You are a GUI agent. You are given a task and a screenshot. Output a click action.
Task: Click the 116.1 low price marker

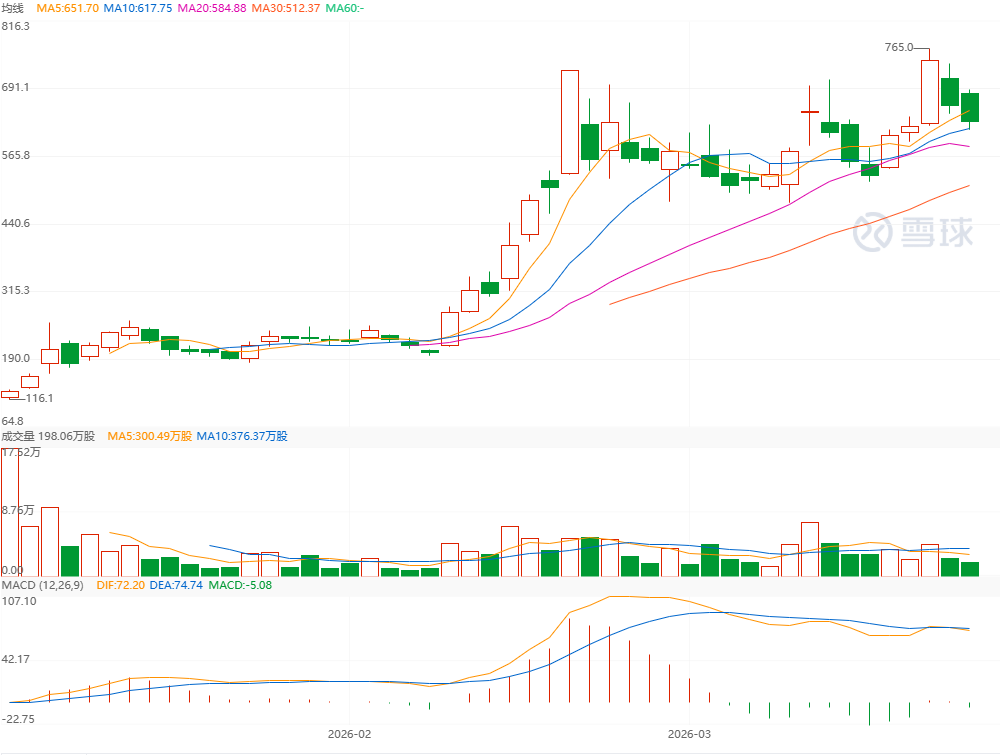38,398
